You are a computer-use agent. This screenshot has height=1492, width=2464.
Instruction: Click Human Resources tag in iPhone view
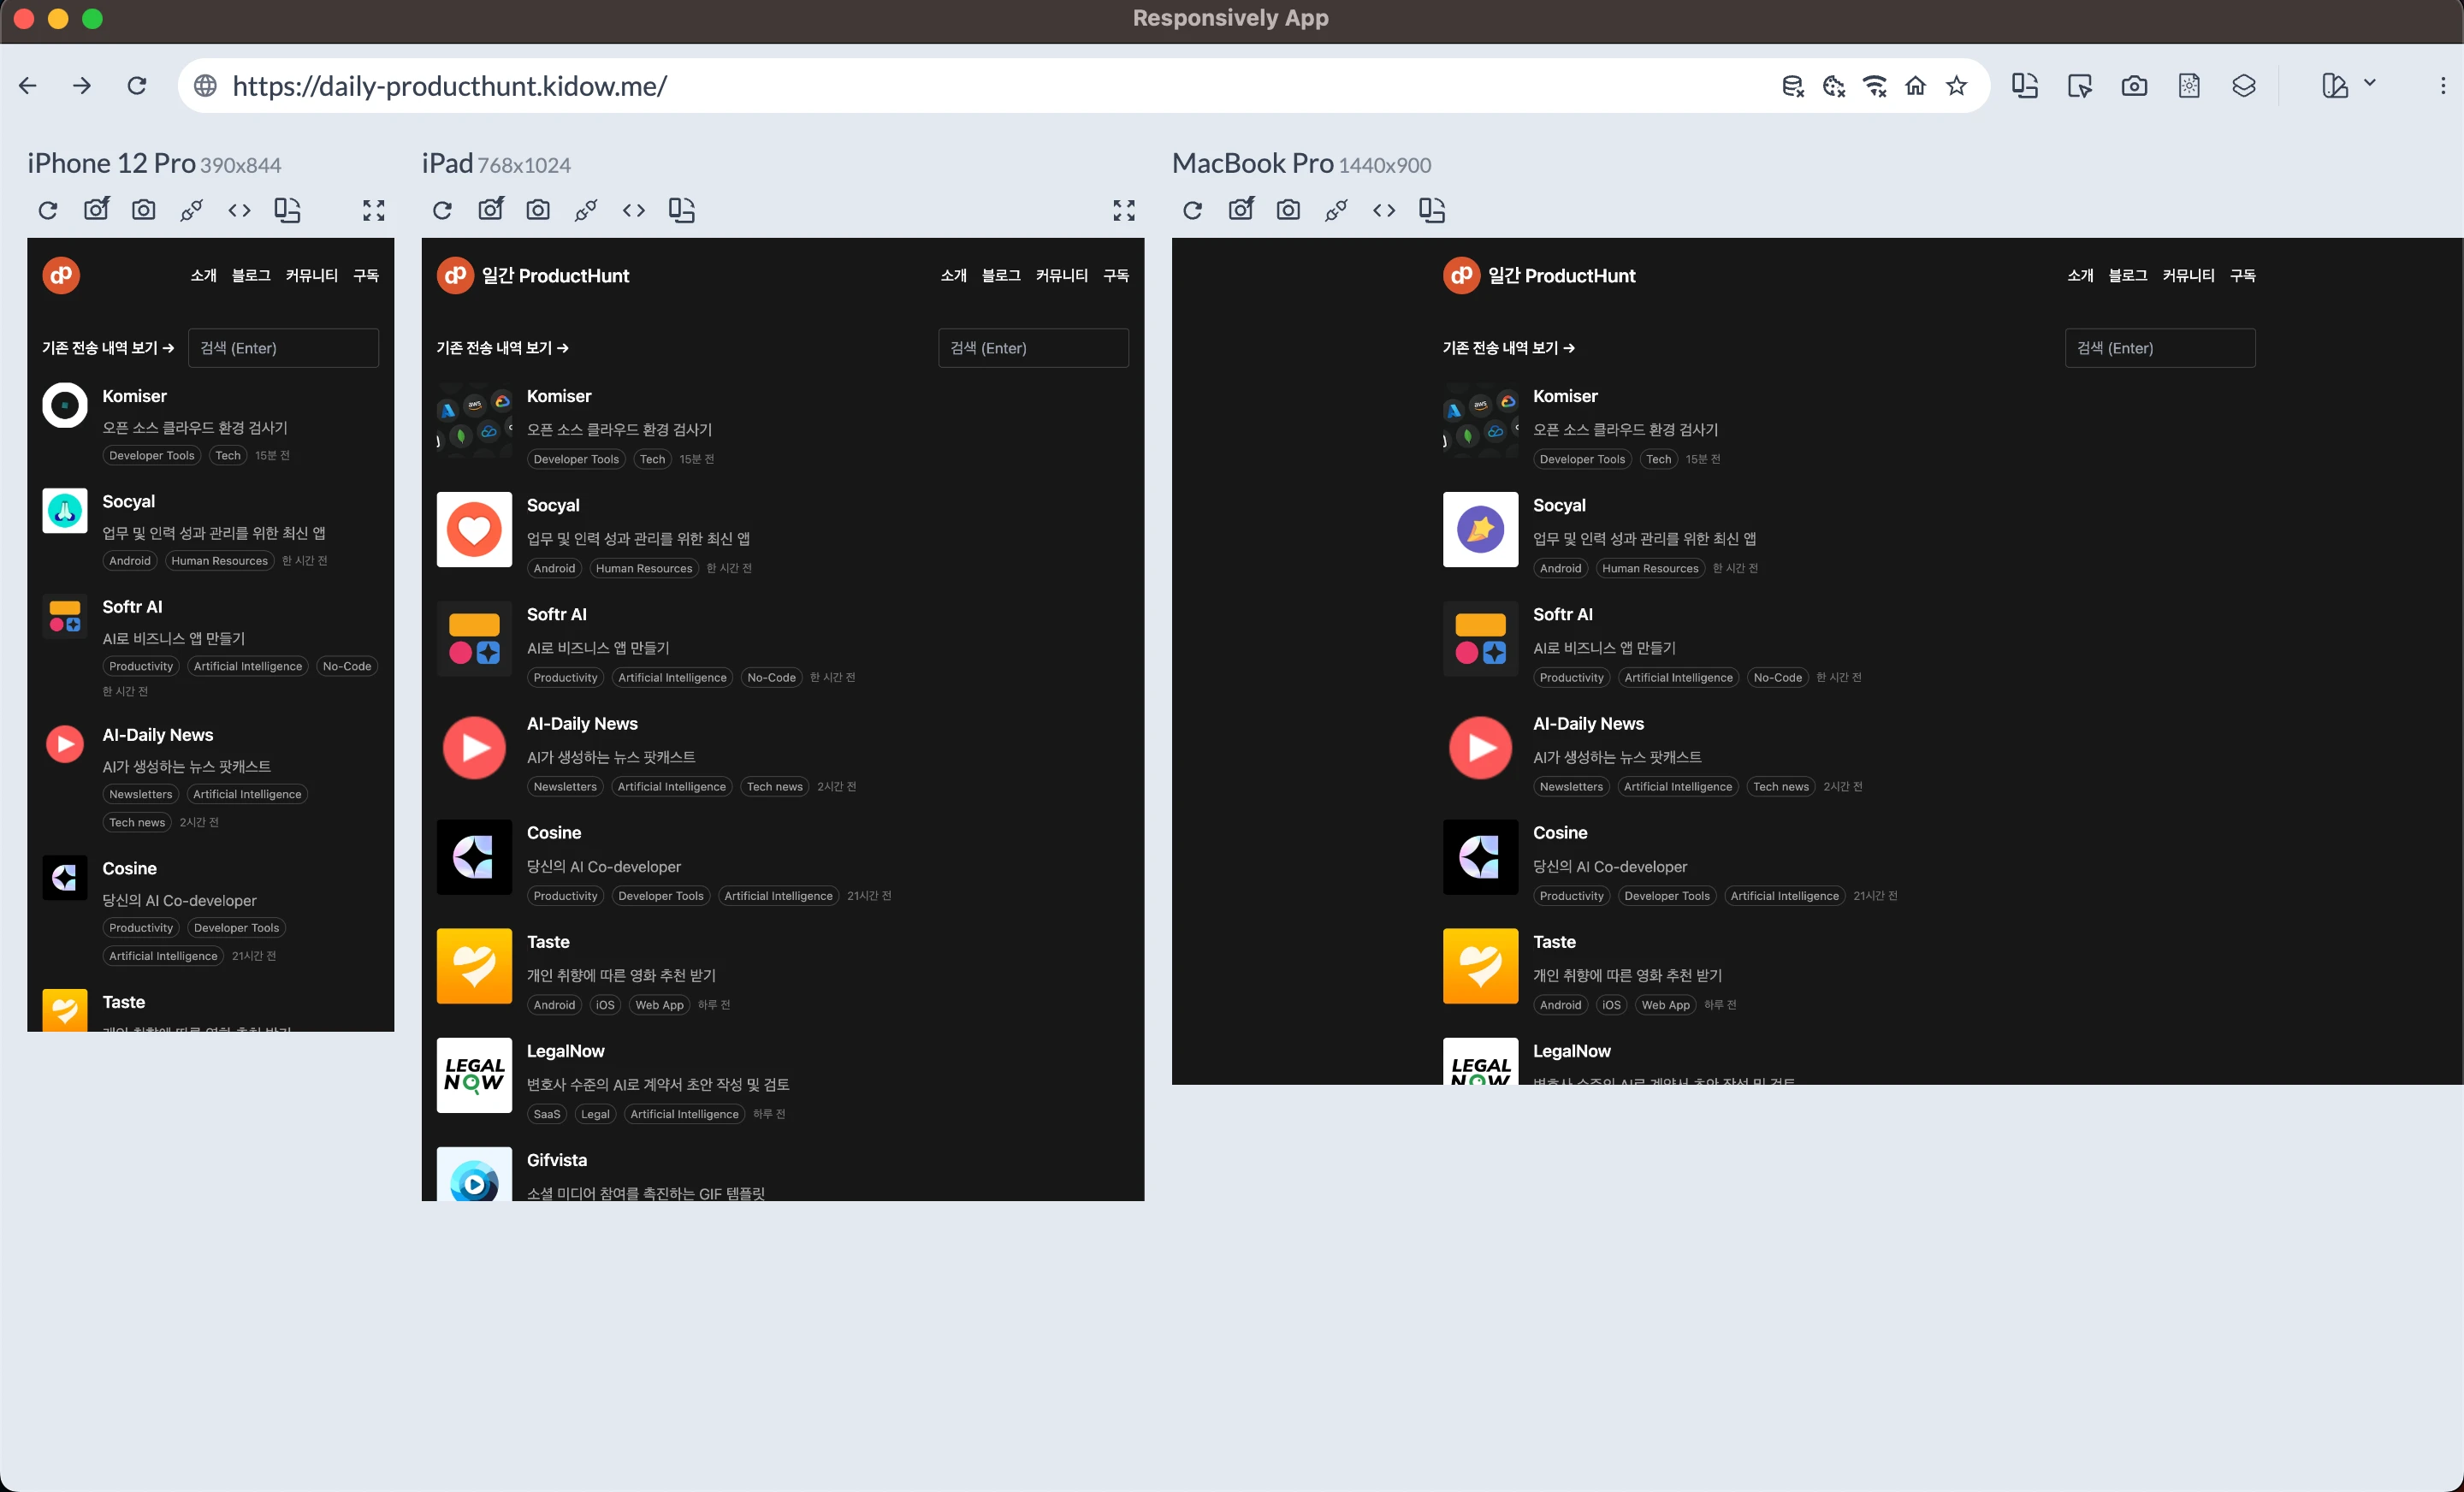[x=219, y=560]
